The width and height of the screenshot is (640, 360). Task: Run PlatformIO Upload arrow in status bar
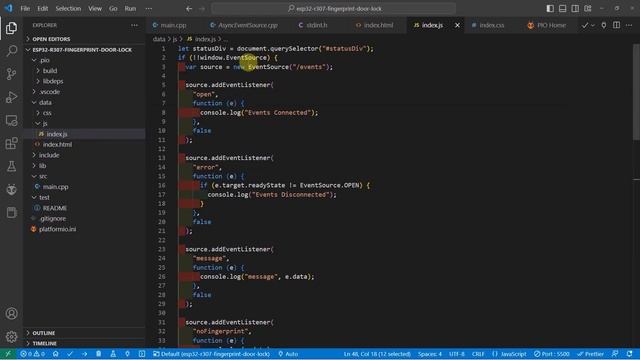(x=84, y=354)
